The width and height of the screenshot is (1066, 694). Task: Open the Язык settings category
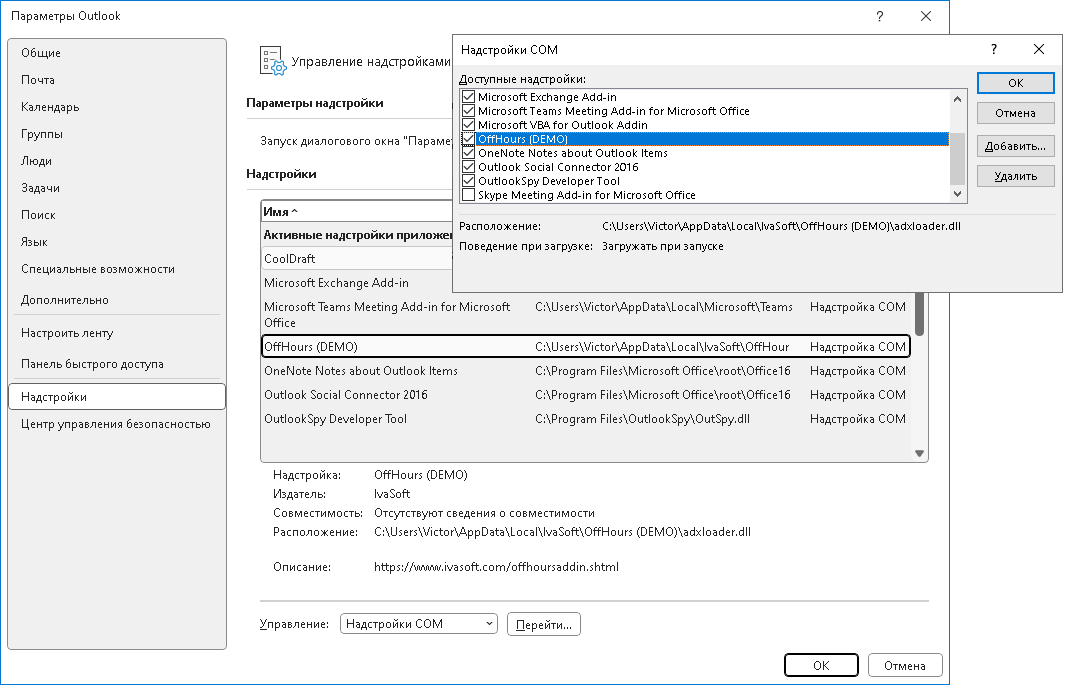(x=117, y=242)
